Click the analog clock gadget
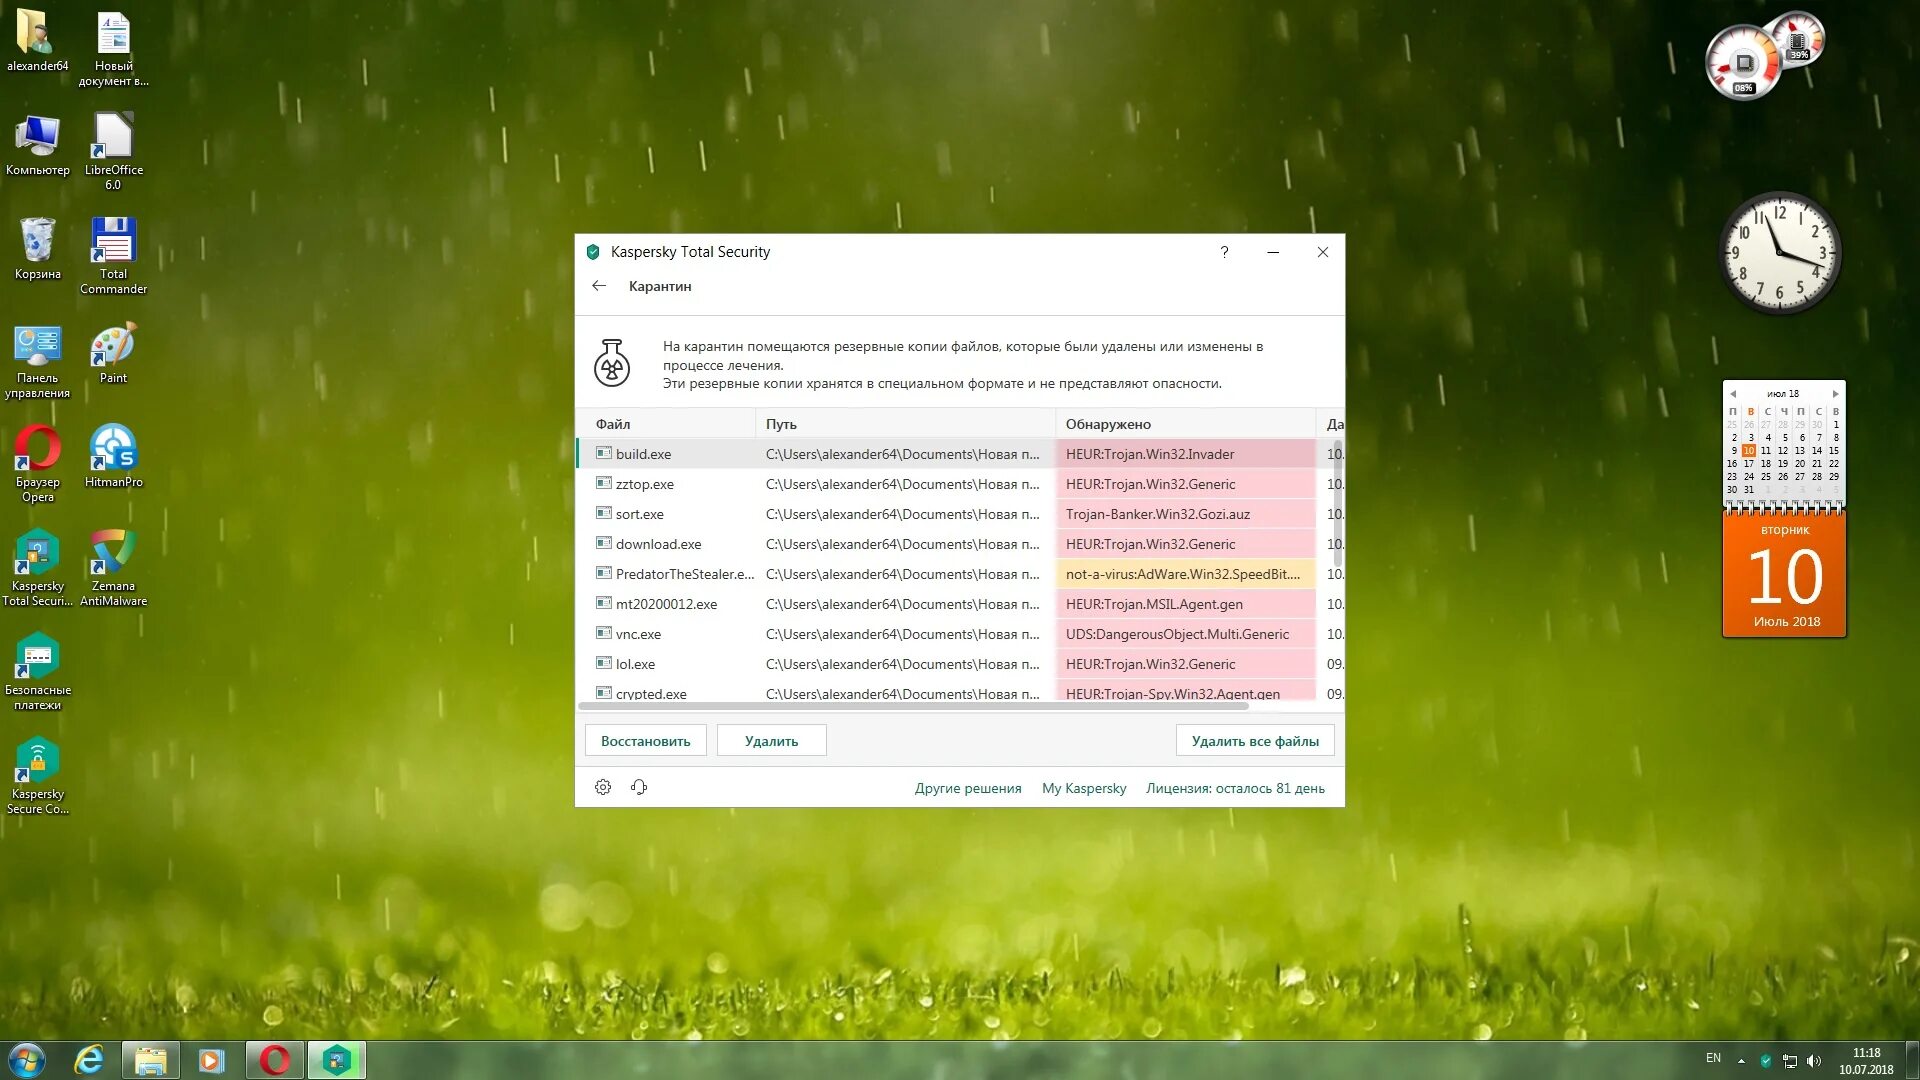1920x1080 pixels. coord(1780,252)
